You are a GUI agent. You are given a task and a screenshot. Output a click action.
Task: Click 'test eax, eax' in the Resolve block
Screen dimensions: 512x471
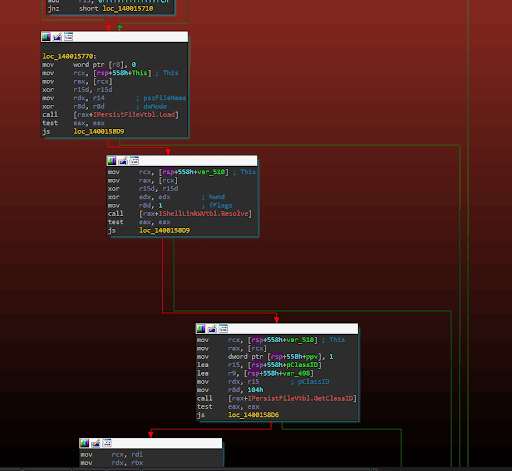[x=139, y=222]
